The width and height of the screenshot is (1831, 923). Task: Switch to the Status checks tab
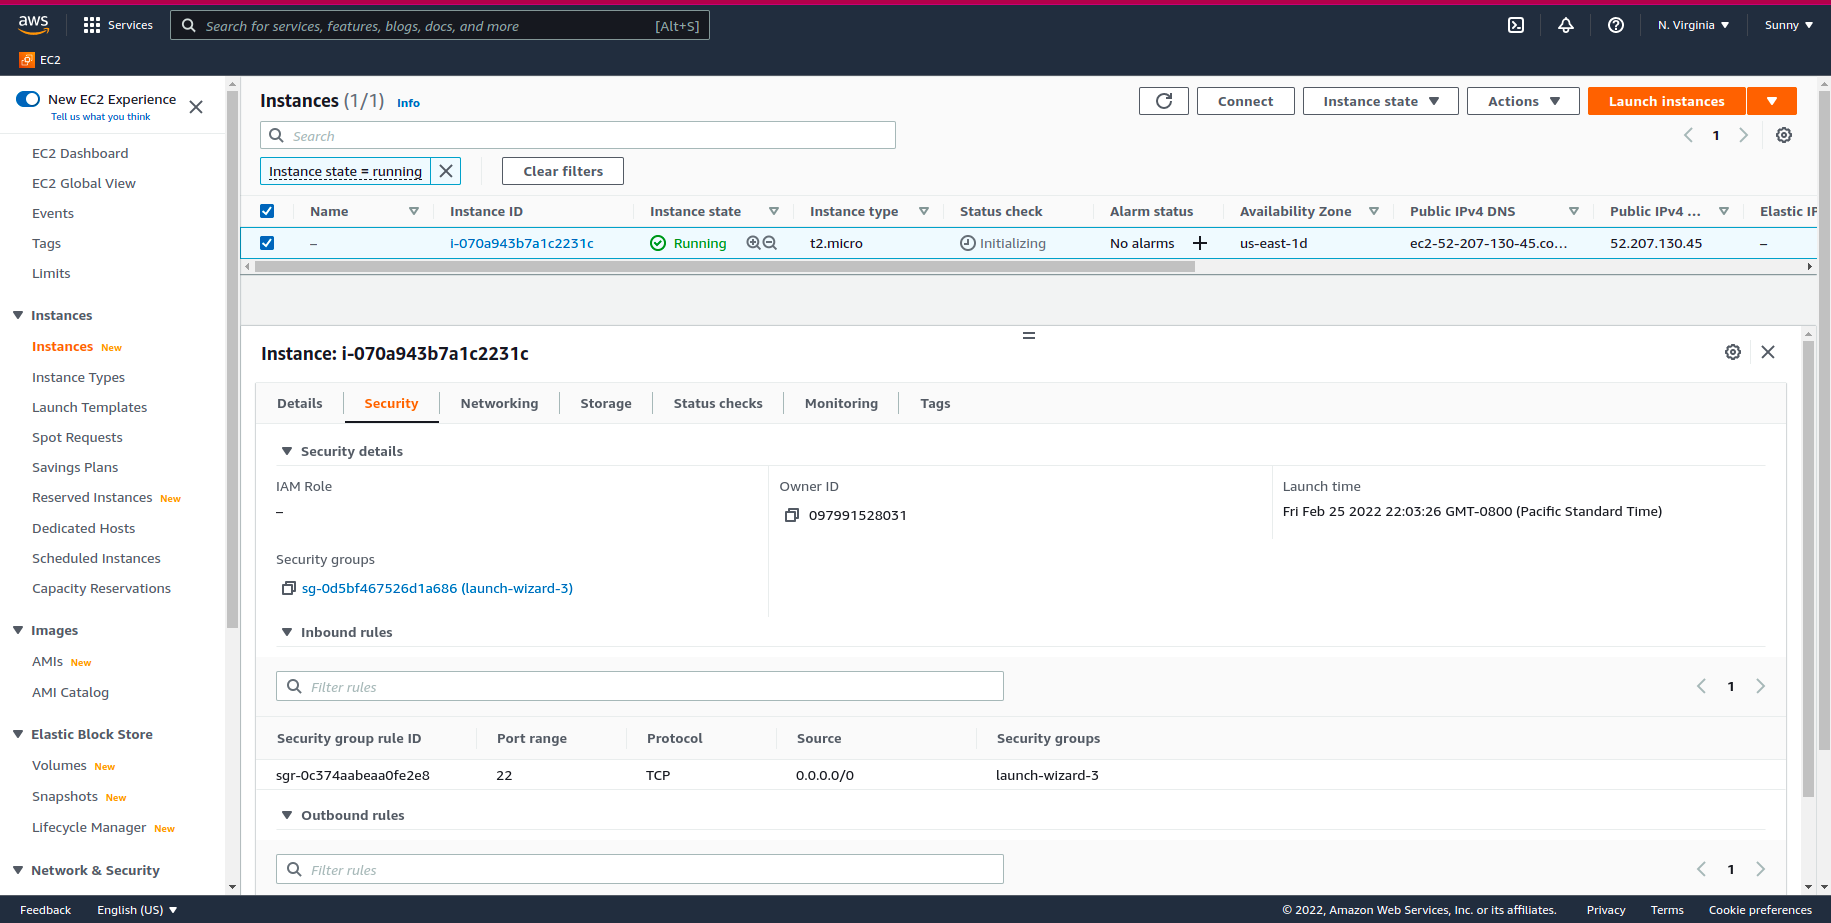tap(718, 403)
